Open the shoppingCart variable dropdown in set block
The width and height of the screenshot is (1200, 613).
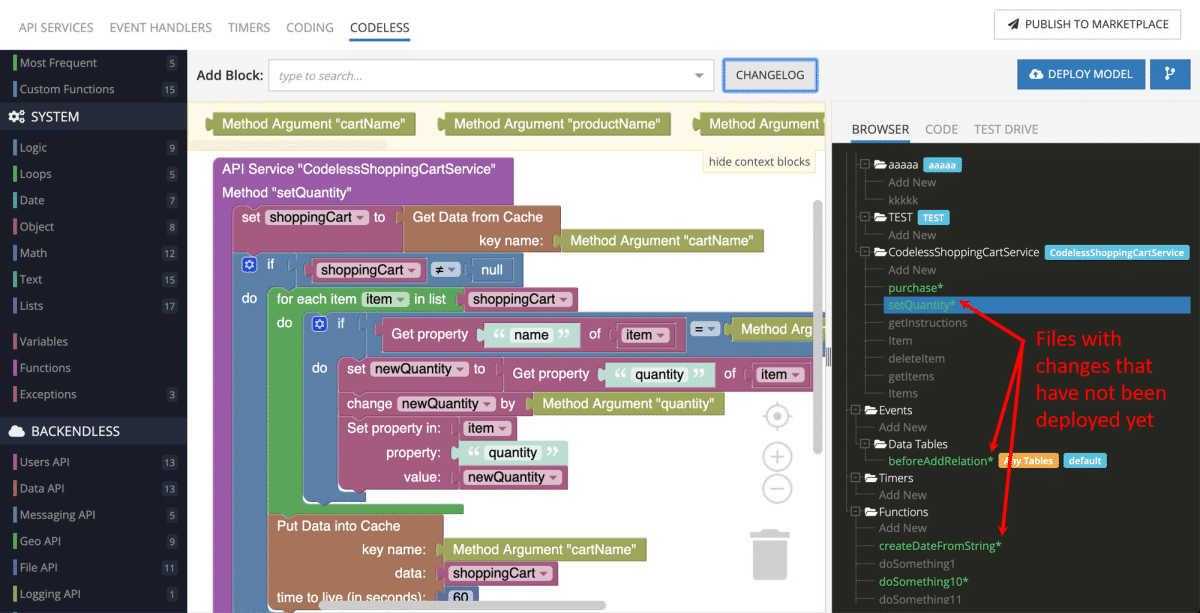tap(317, 217)
